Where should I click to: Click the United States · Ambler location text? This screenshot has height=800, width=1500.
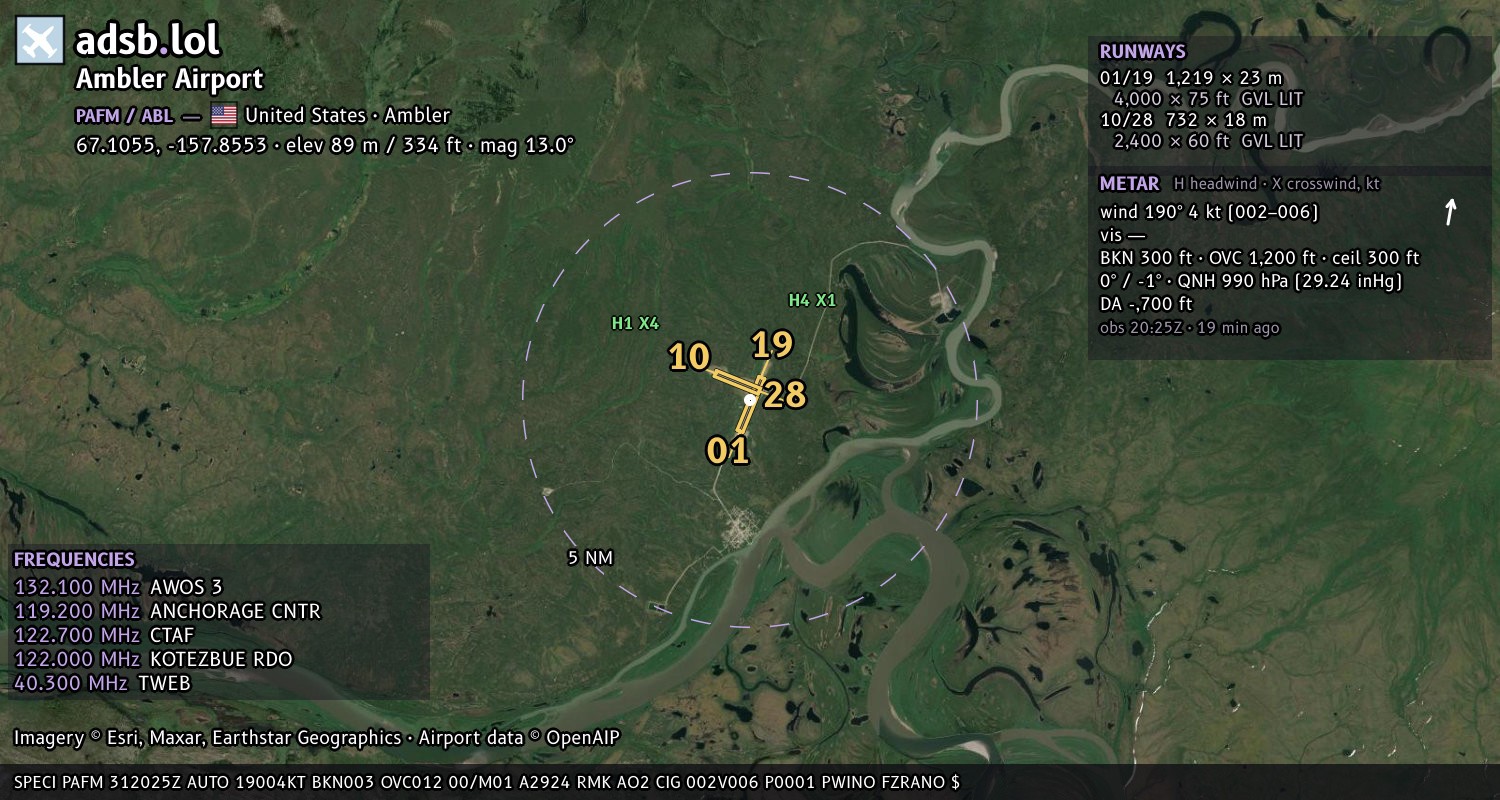(348, 115)
